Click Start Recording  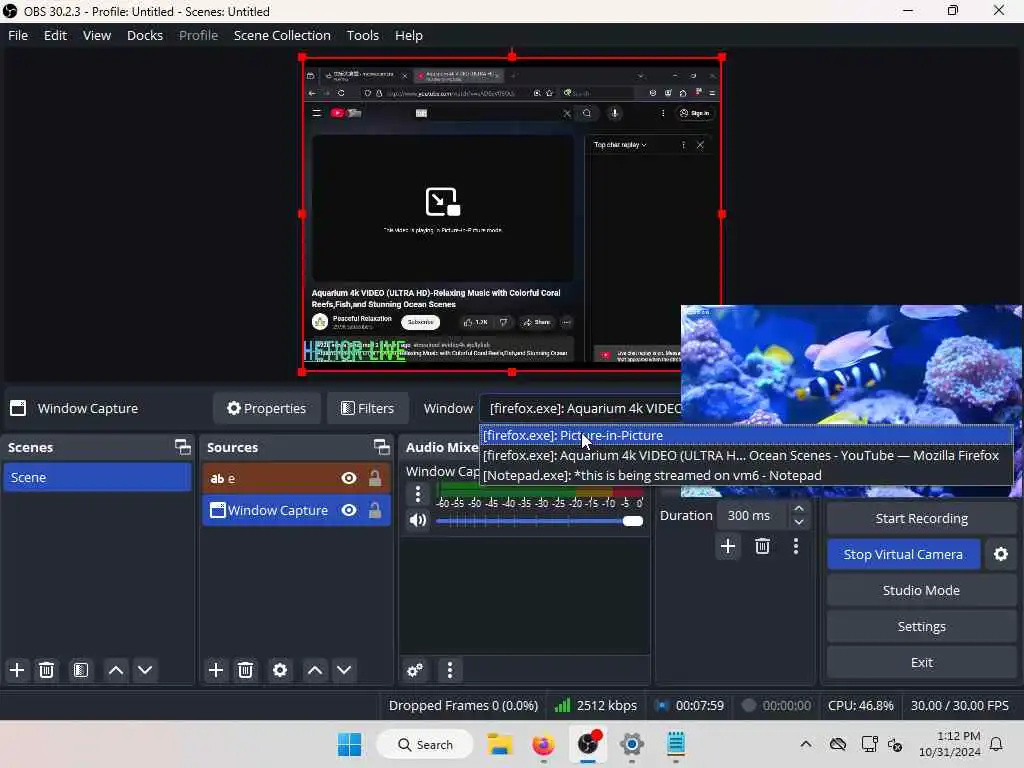921,519
